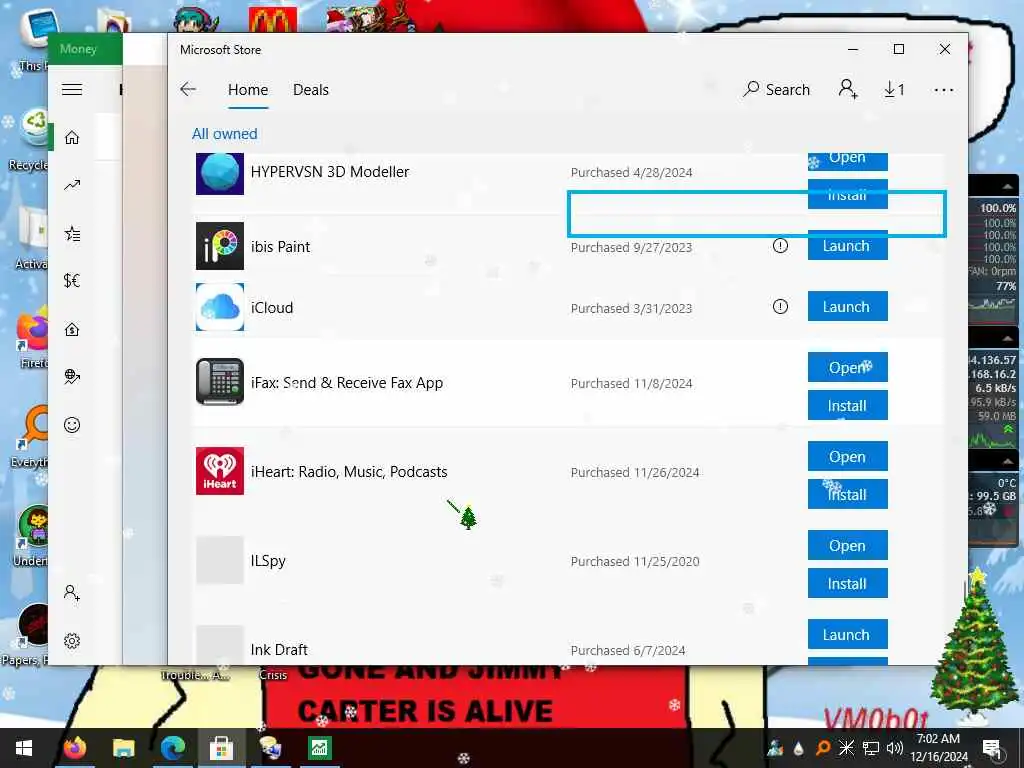Screen dimensions: 1024x768
Task: Click the Microsoft Store taskbar icon
Action: click(x=221, y=748)
